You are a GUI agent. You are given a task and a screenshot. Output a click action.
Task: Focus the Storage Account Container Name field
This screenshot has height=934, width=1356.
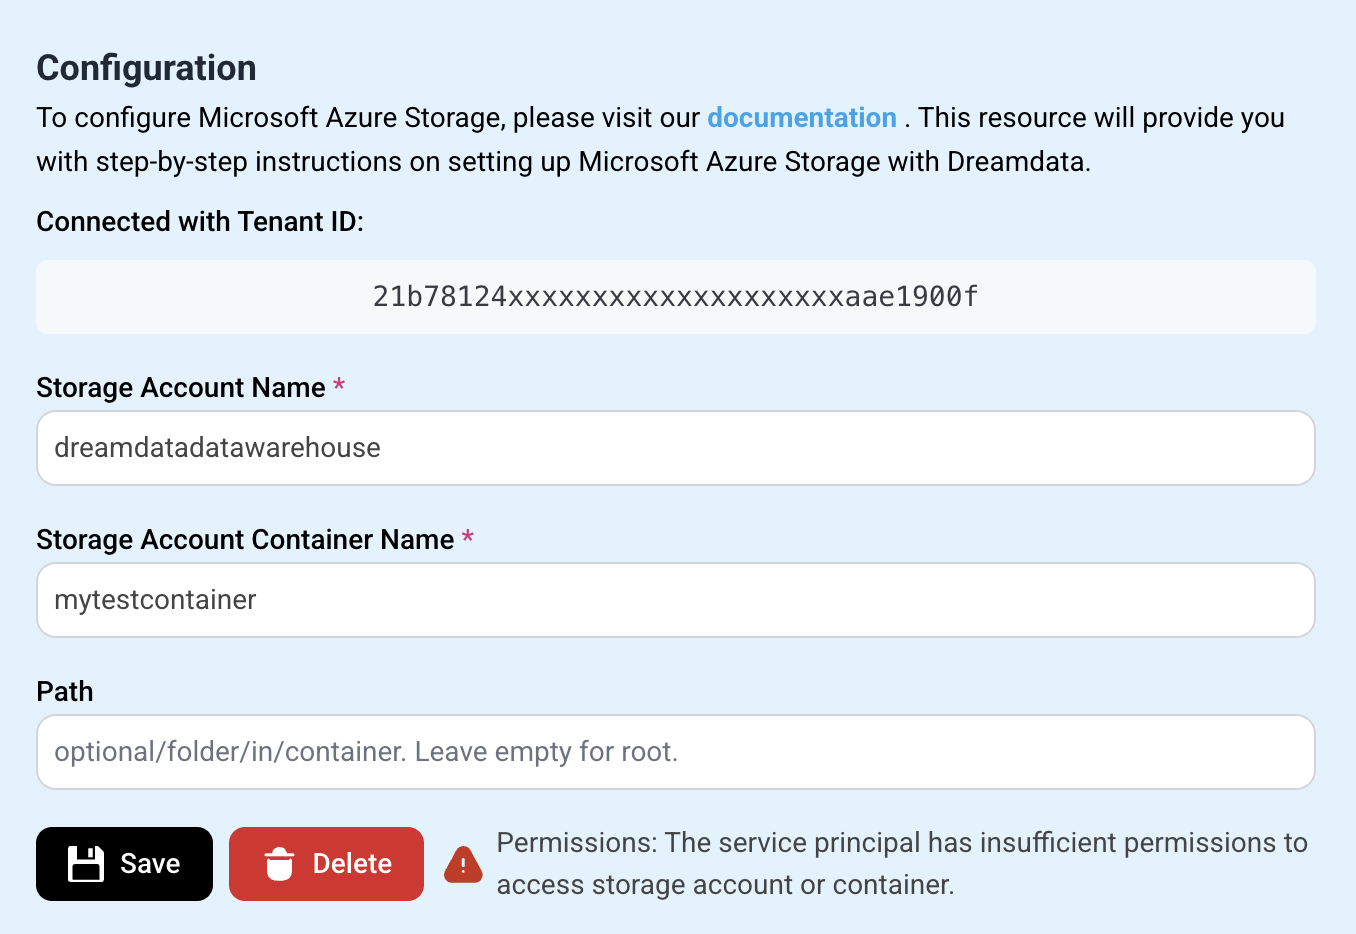(x=675, y=600)
